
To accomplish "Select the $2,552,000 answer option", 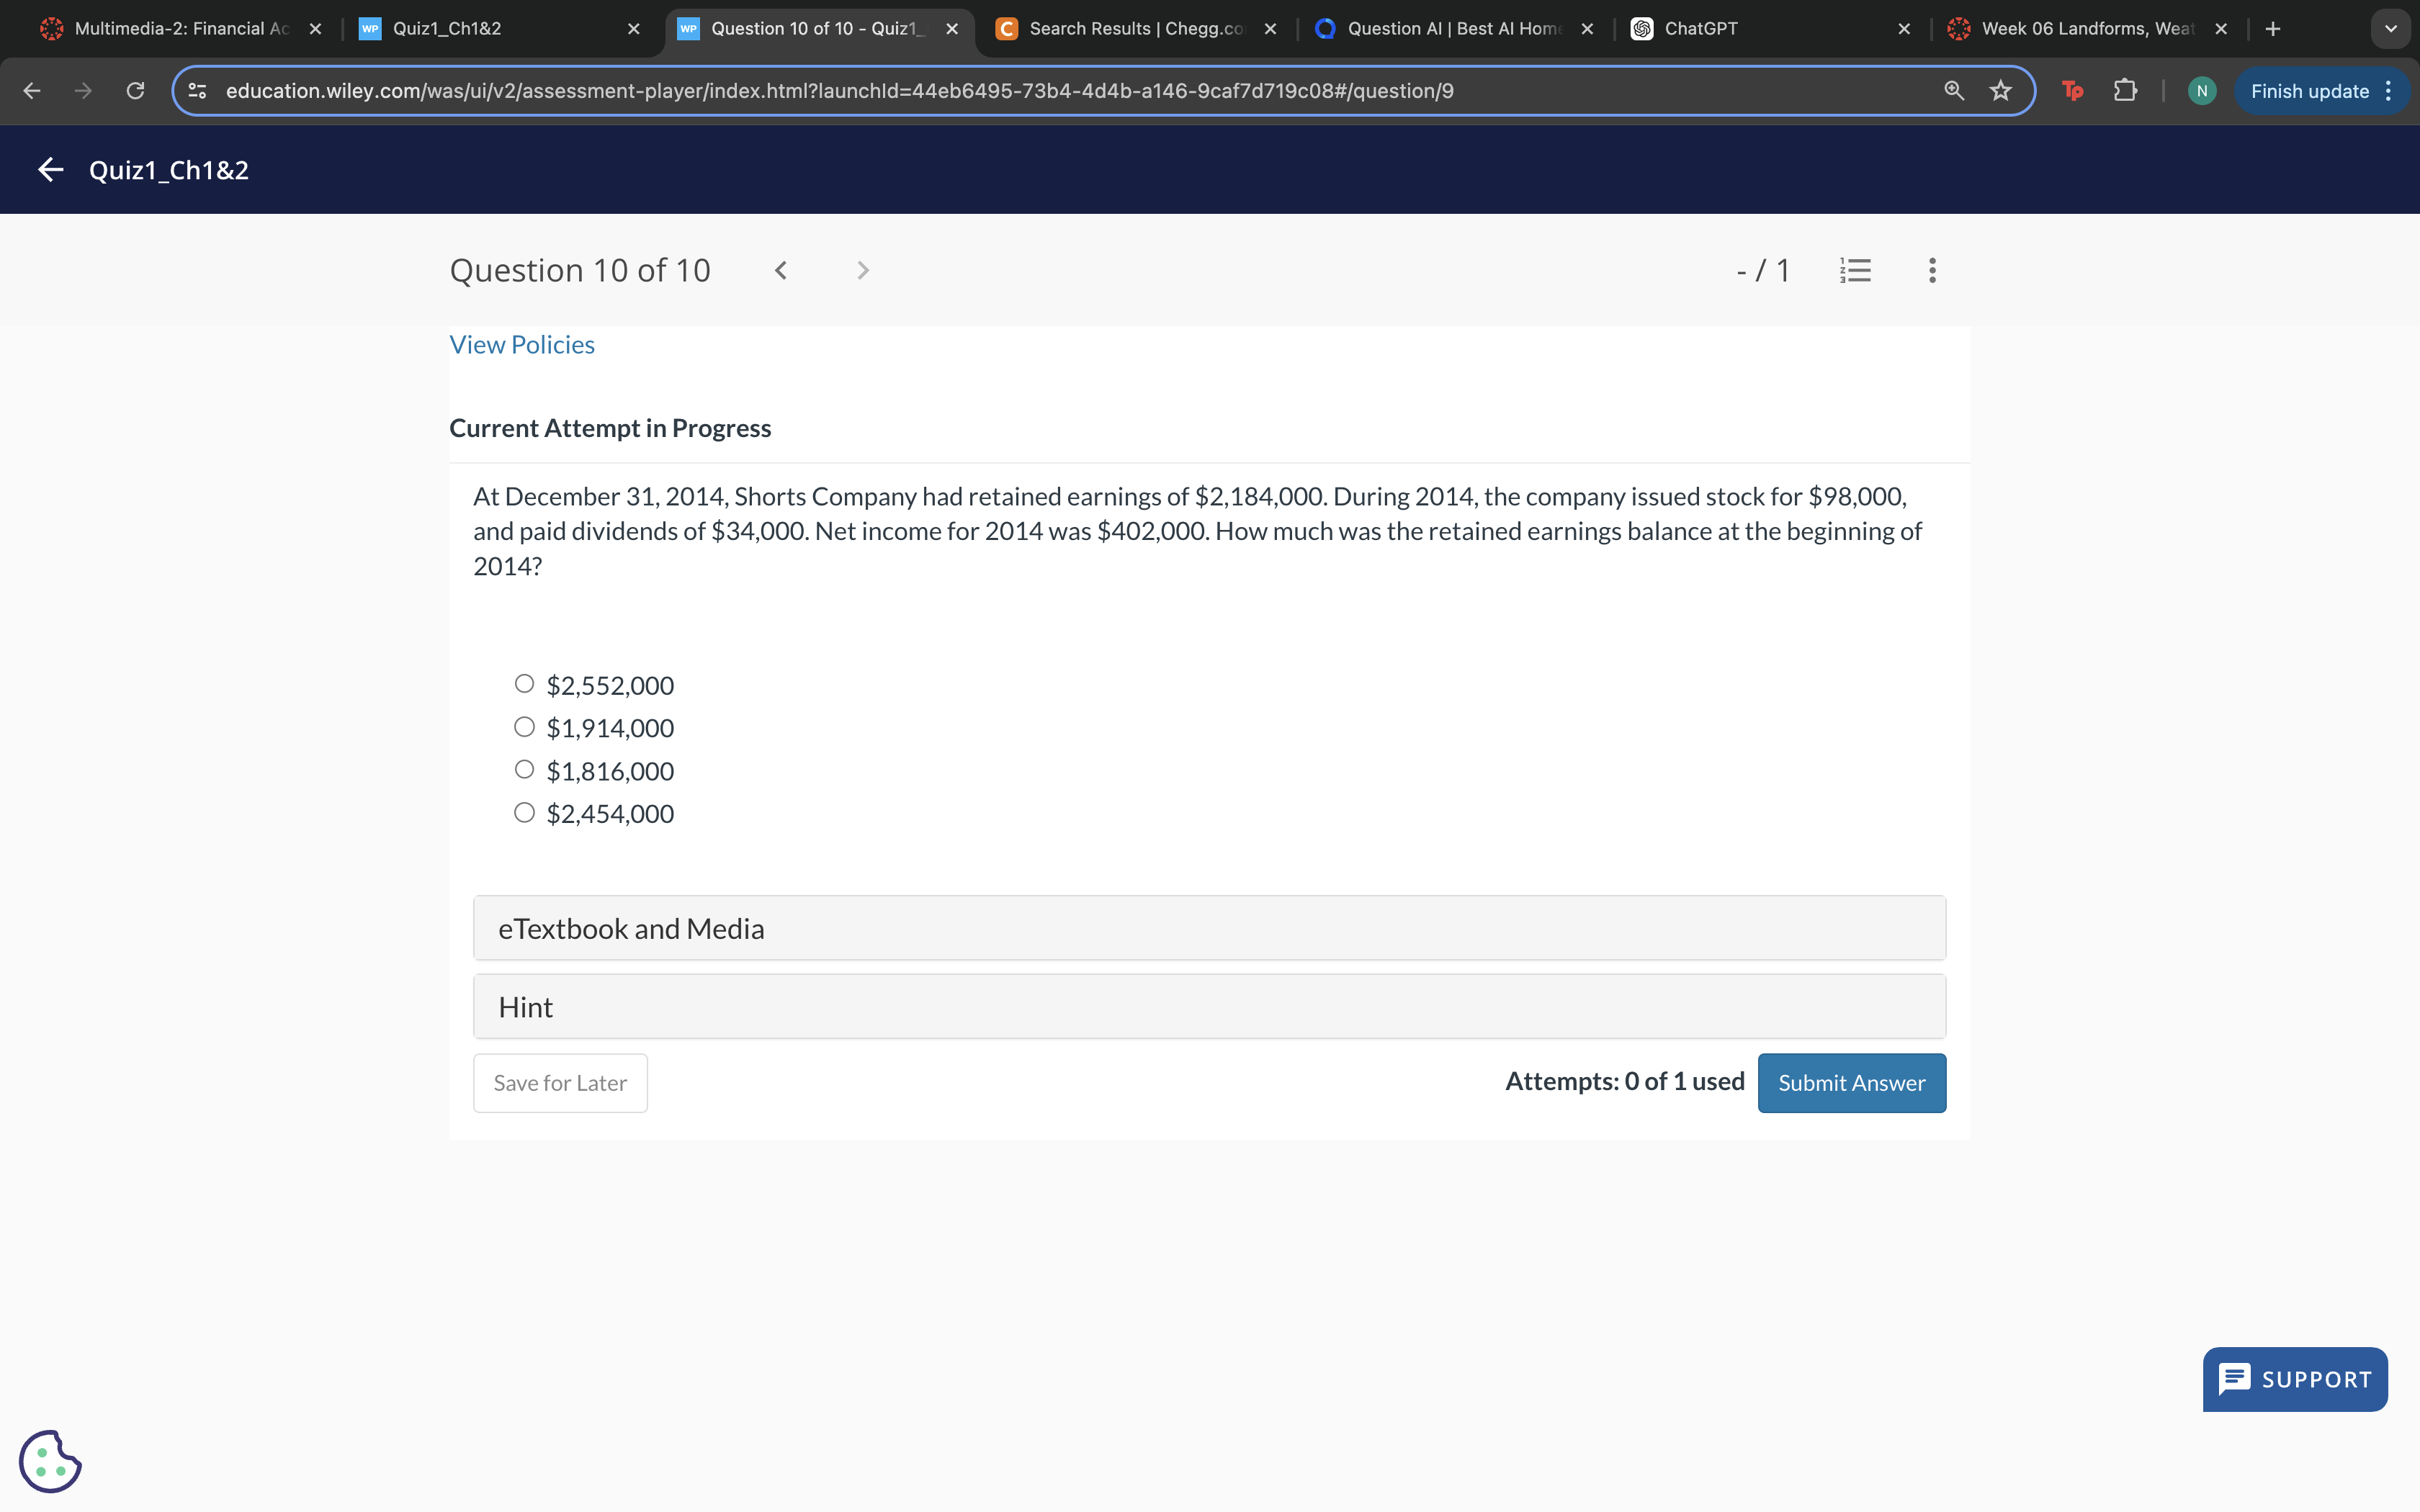I will pos(524,684).
